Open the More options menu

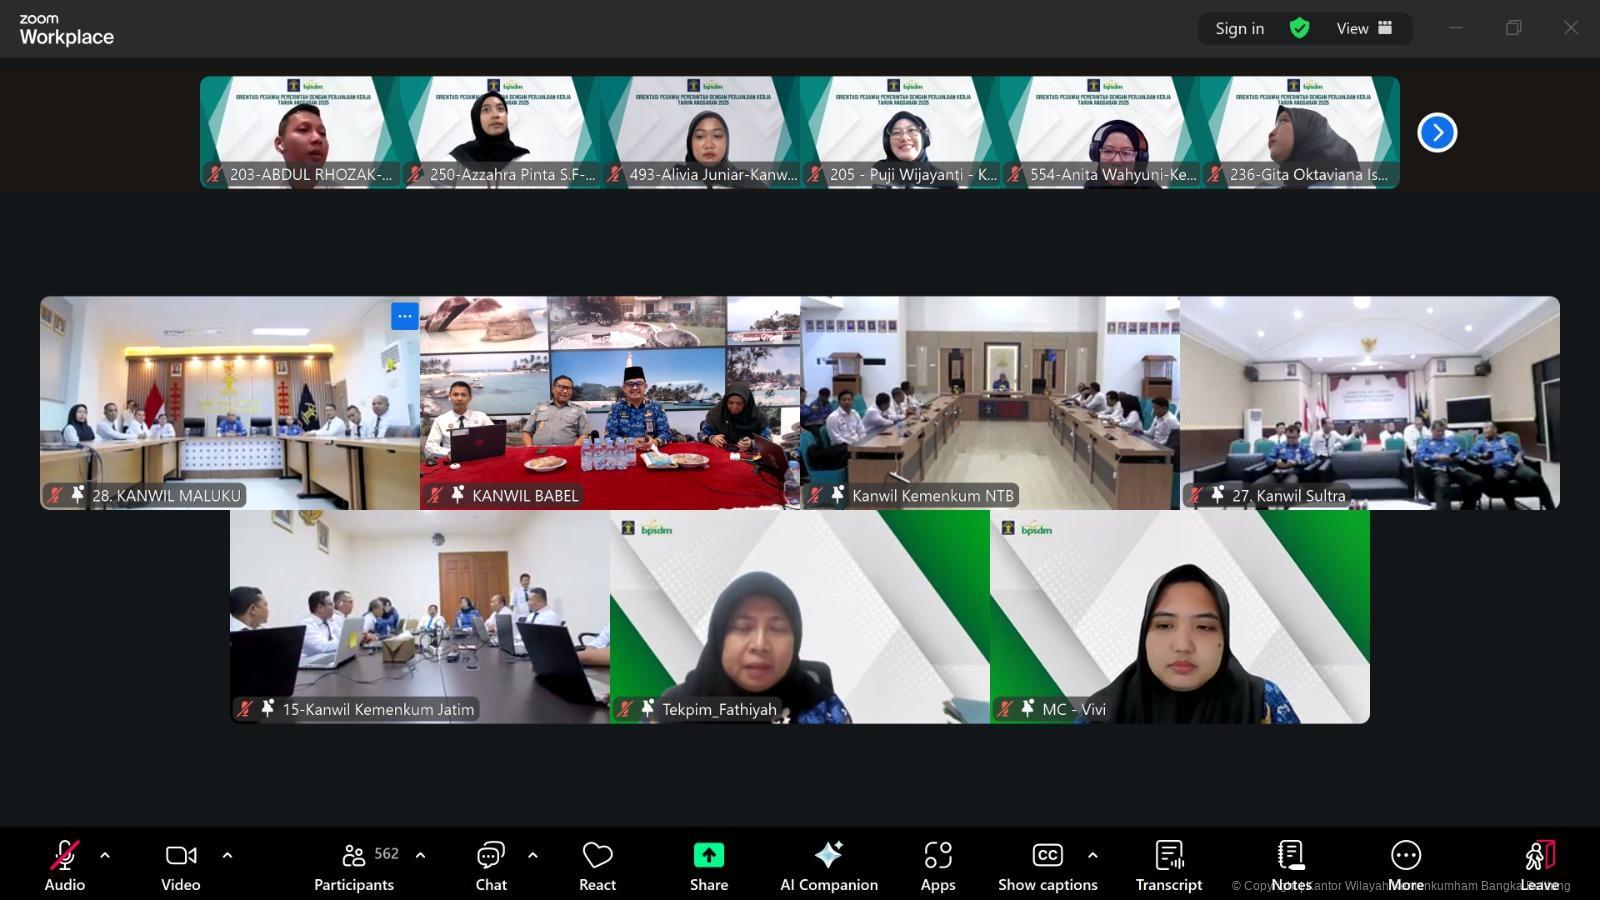(1405, 866)
